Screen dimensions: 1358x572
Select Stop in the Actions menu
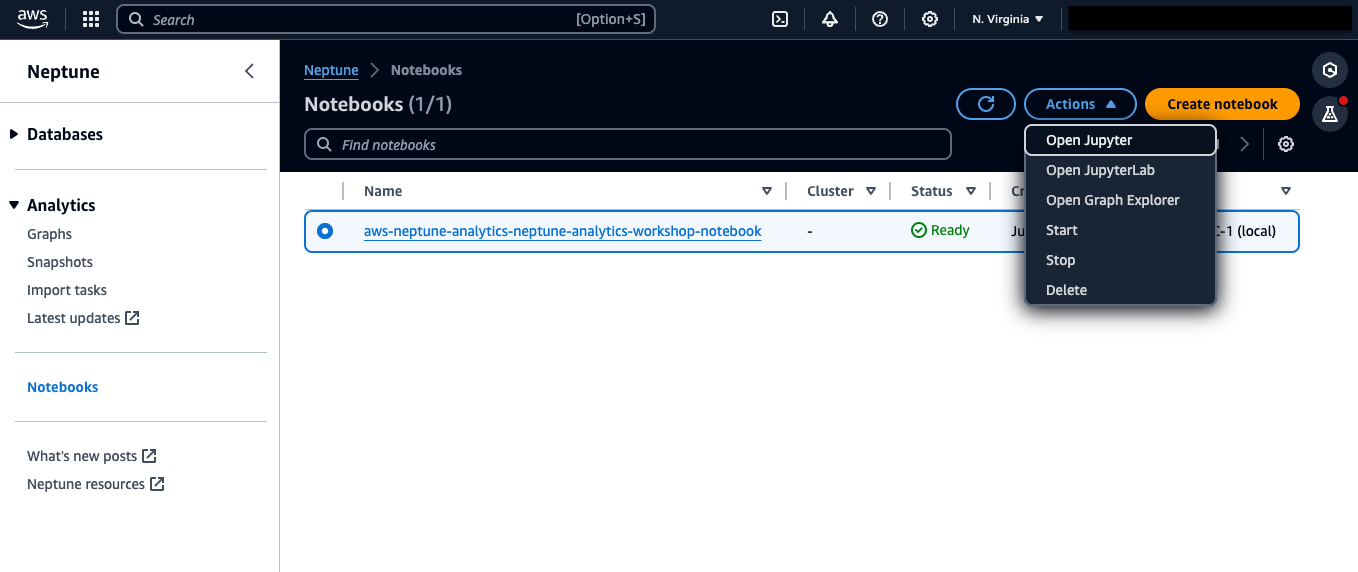(x=1060, y=260)
